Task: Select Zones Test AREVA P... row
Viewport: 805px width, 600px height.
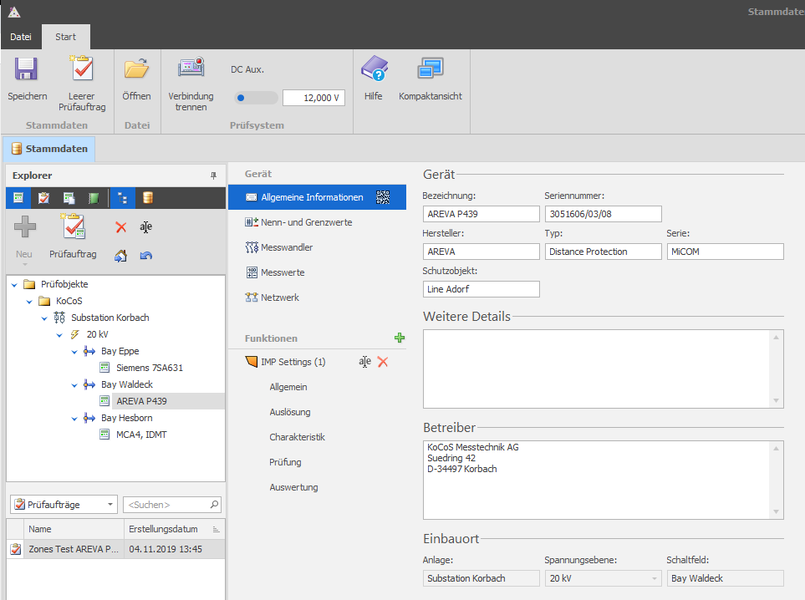Action: point(116,549)
